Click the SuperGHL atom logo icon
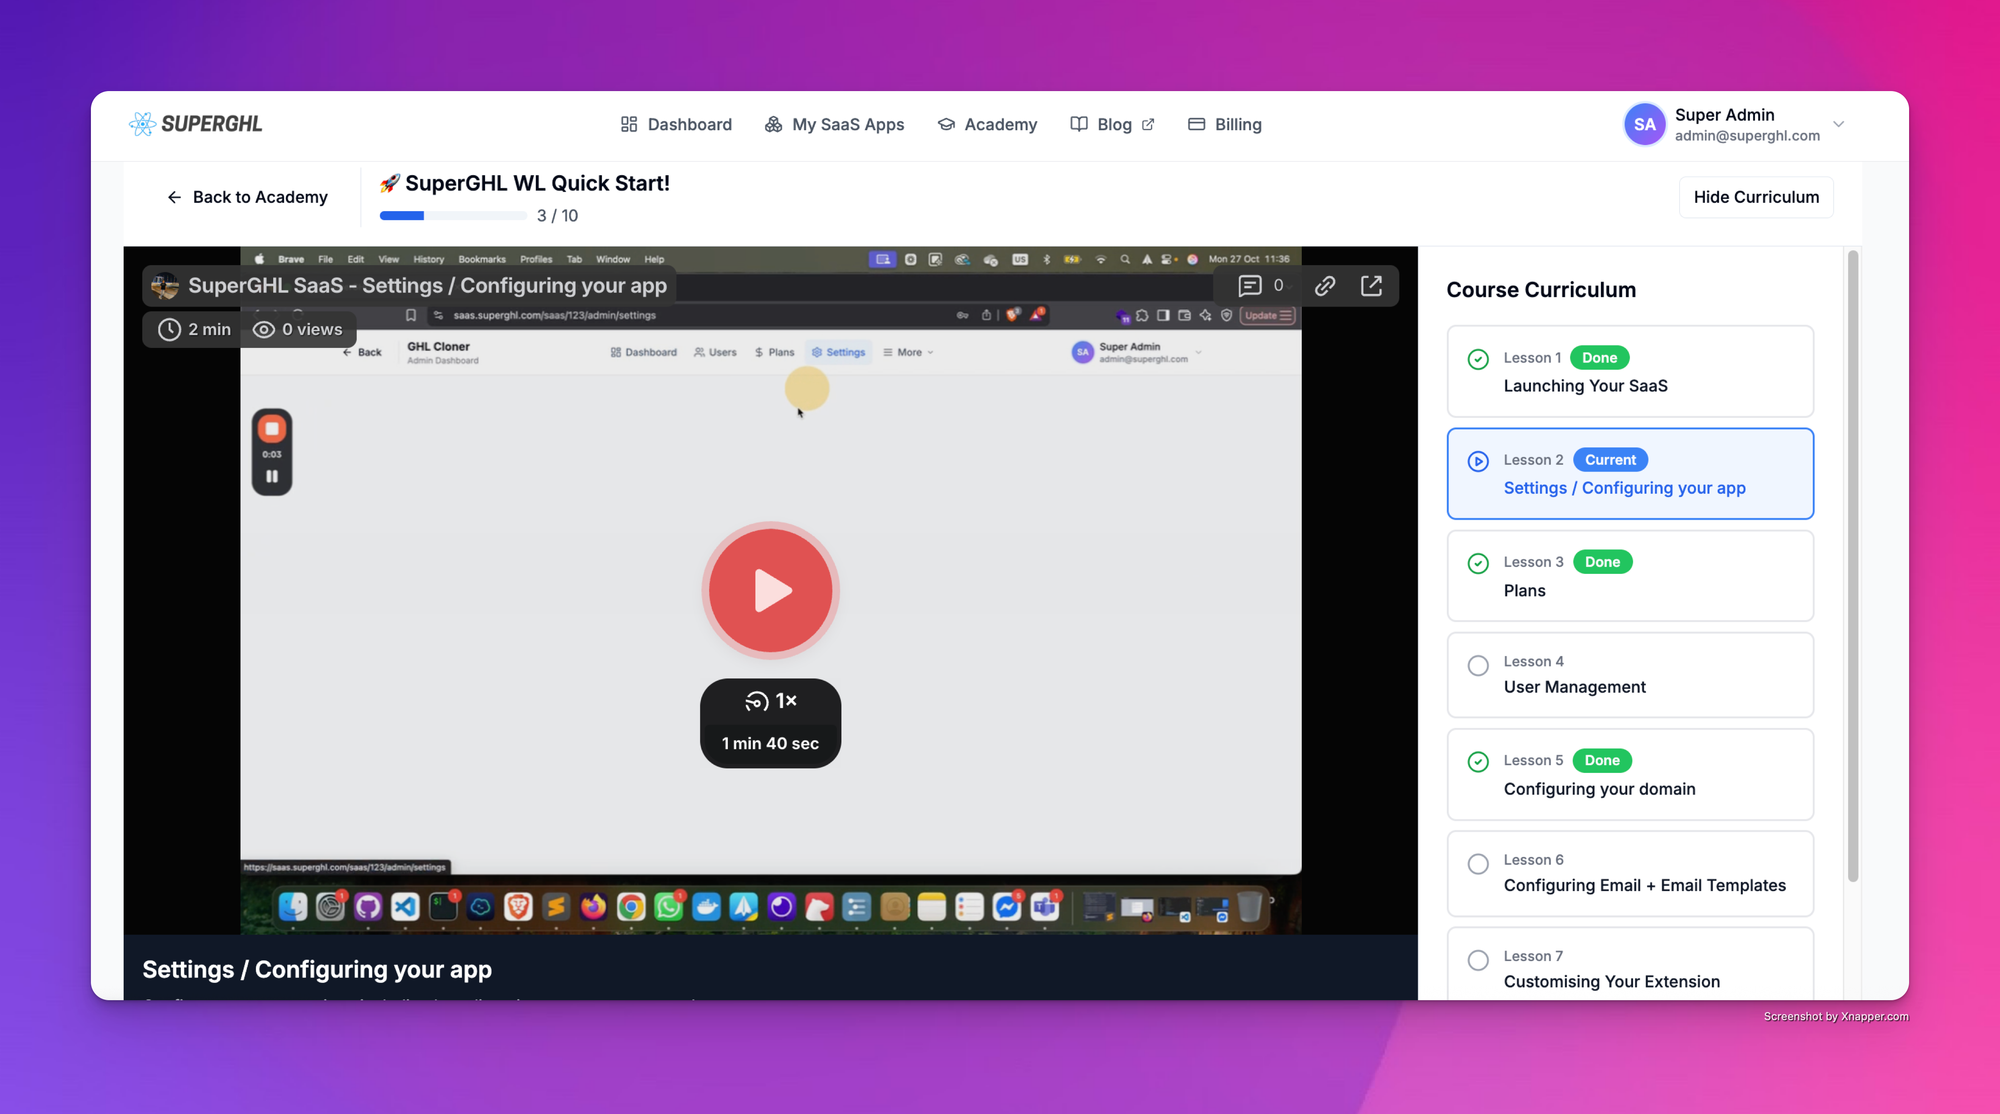 click(x=143, y=124)
